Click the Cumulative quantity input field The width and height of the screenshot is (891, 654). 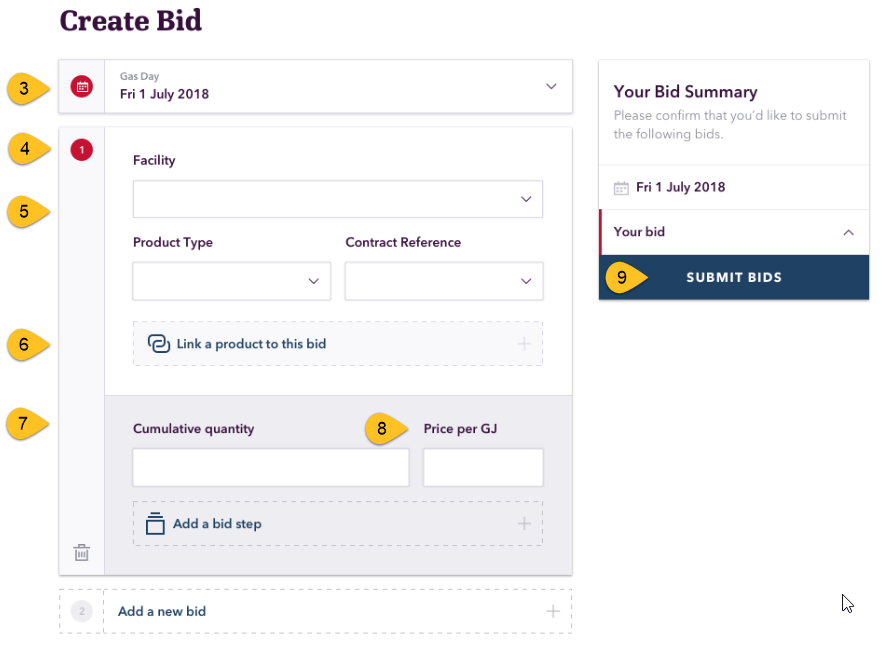coord(270,467)
